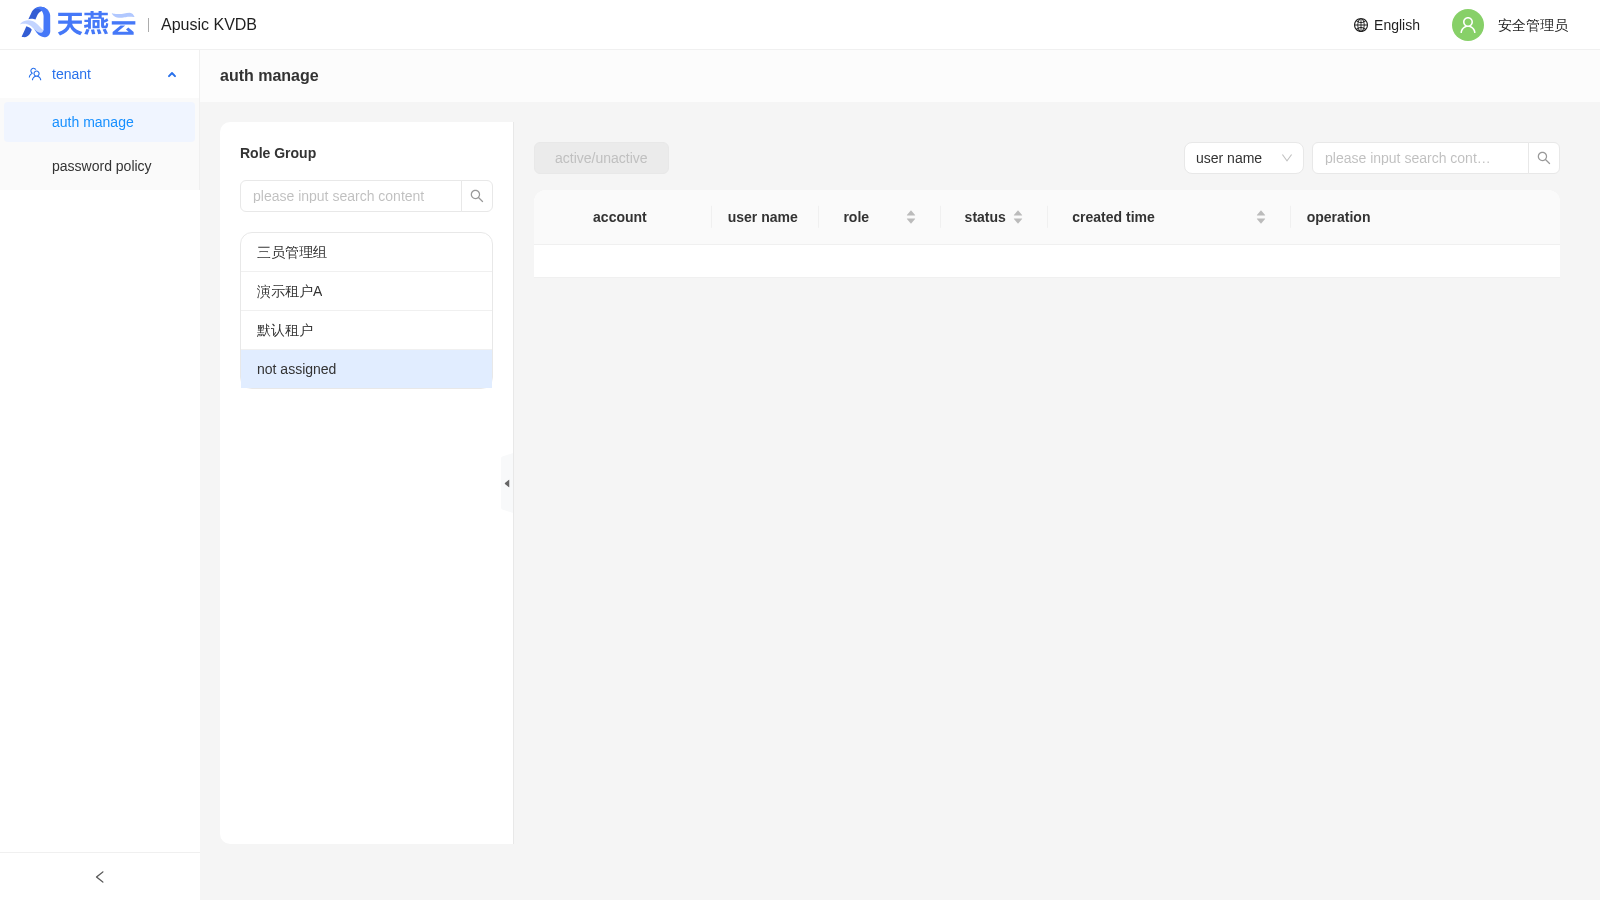
Task: Open the green user avatar
Action: click(1468, 25)
